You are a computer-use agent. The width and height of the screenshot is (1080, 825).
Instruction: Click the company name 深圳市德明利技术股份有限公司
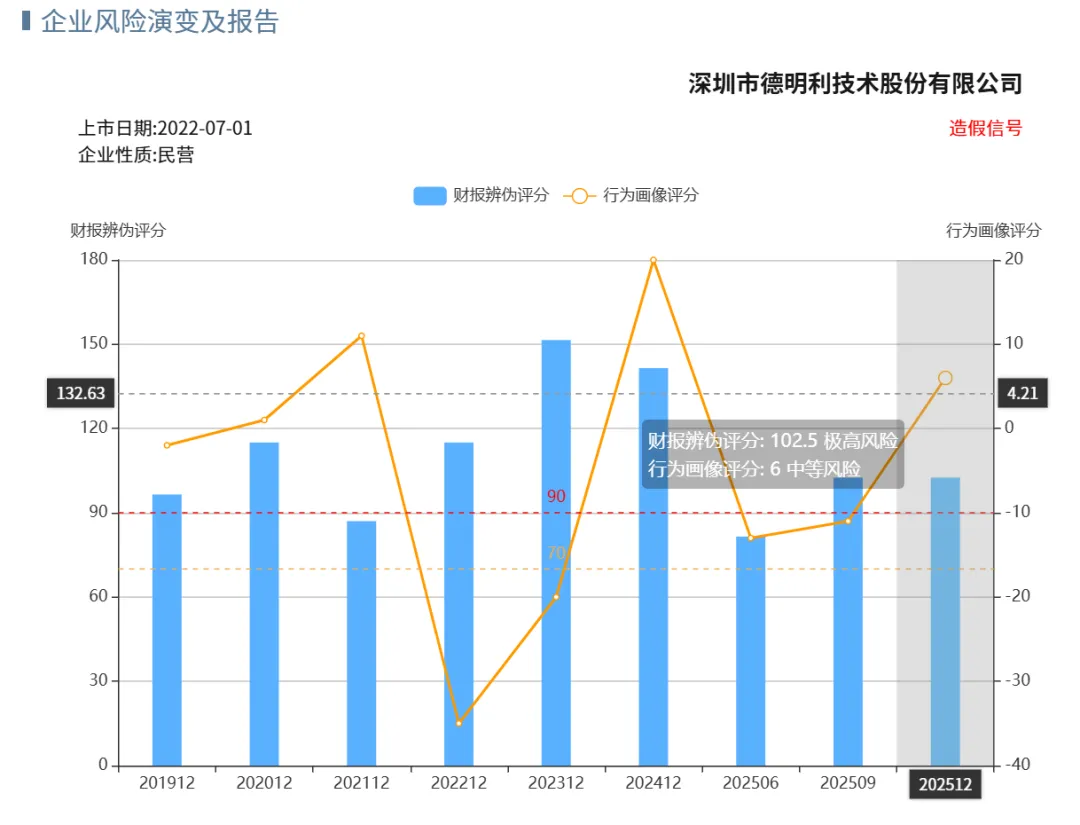pyautogui.click(x=855, y=84)
